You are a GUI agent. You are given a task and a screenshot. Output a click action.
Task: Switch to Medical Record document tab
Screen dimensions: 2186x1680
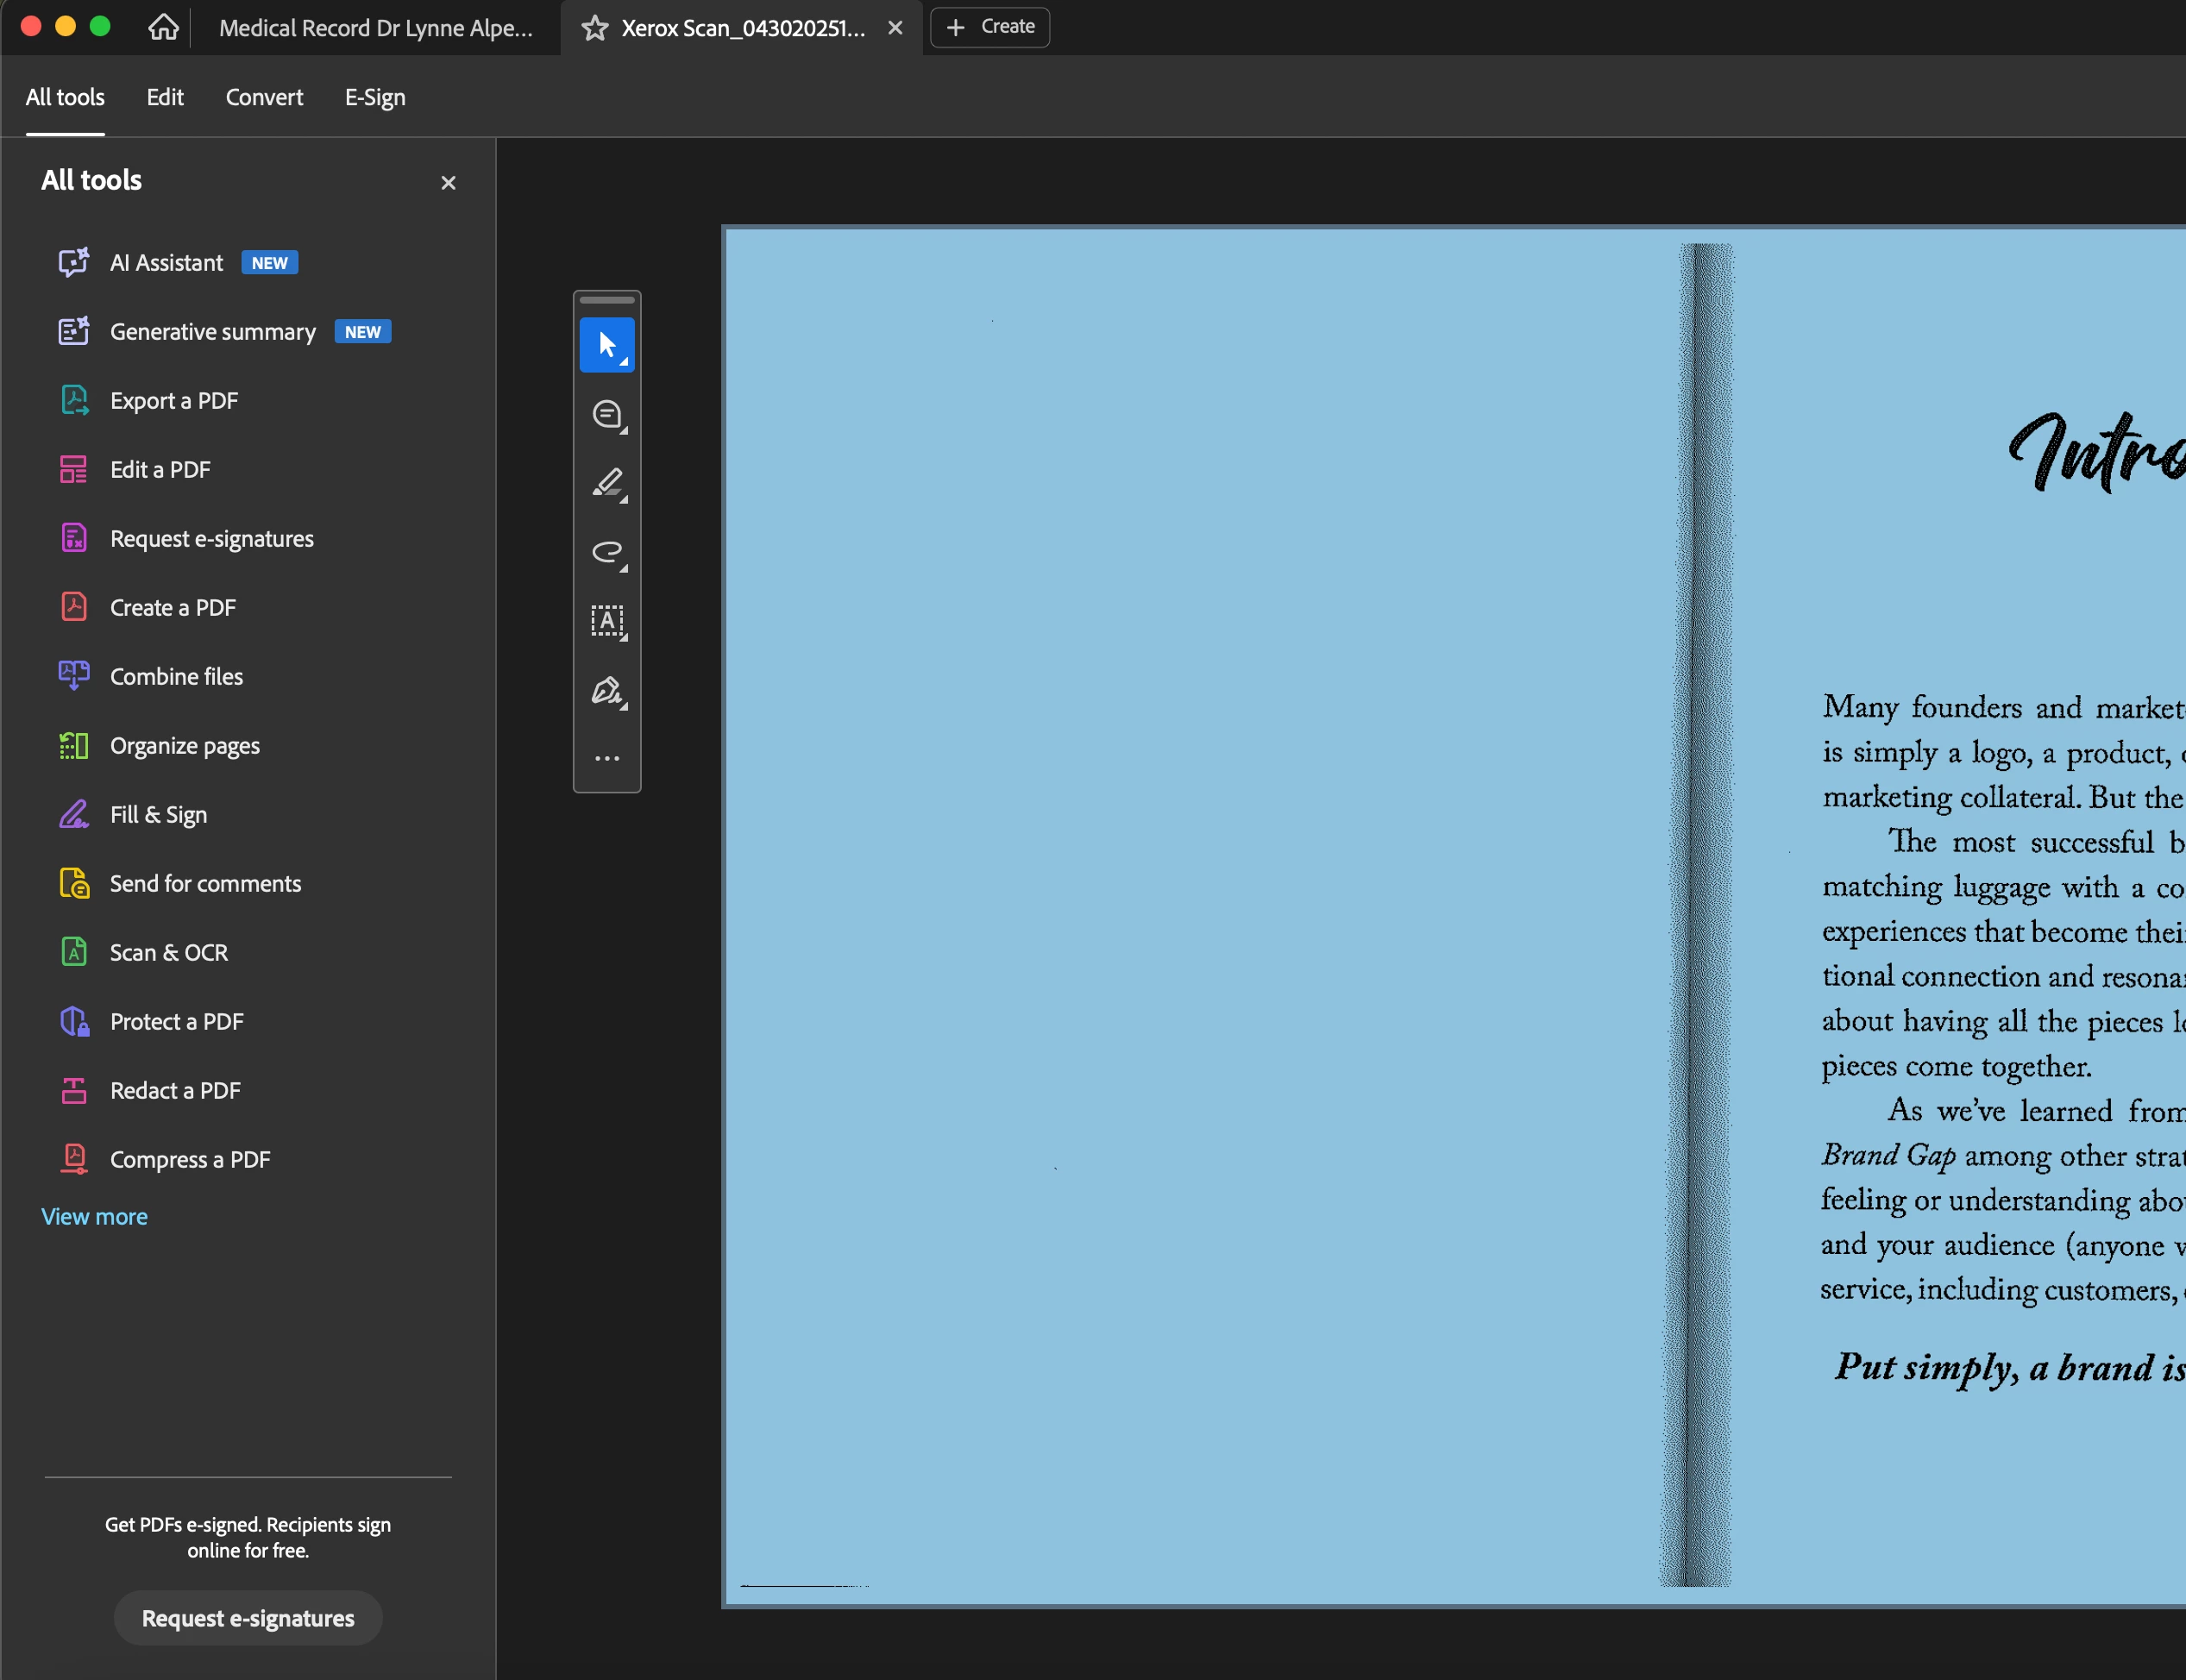coord(375,28)
